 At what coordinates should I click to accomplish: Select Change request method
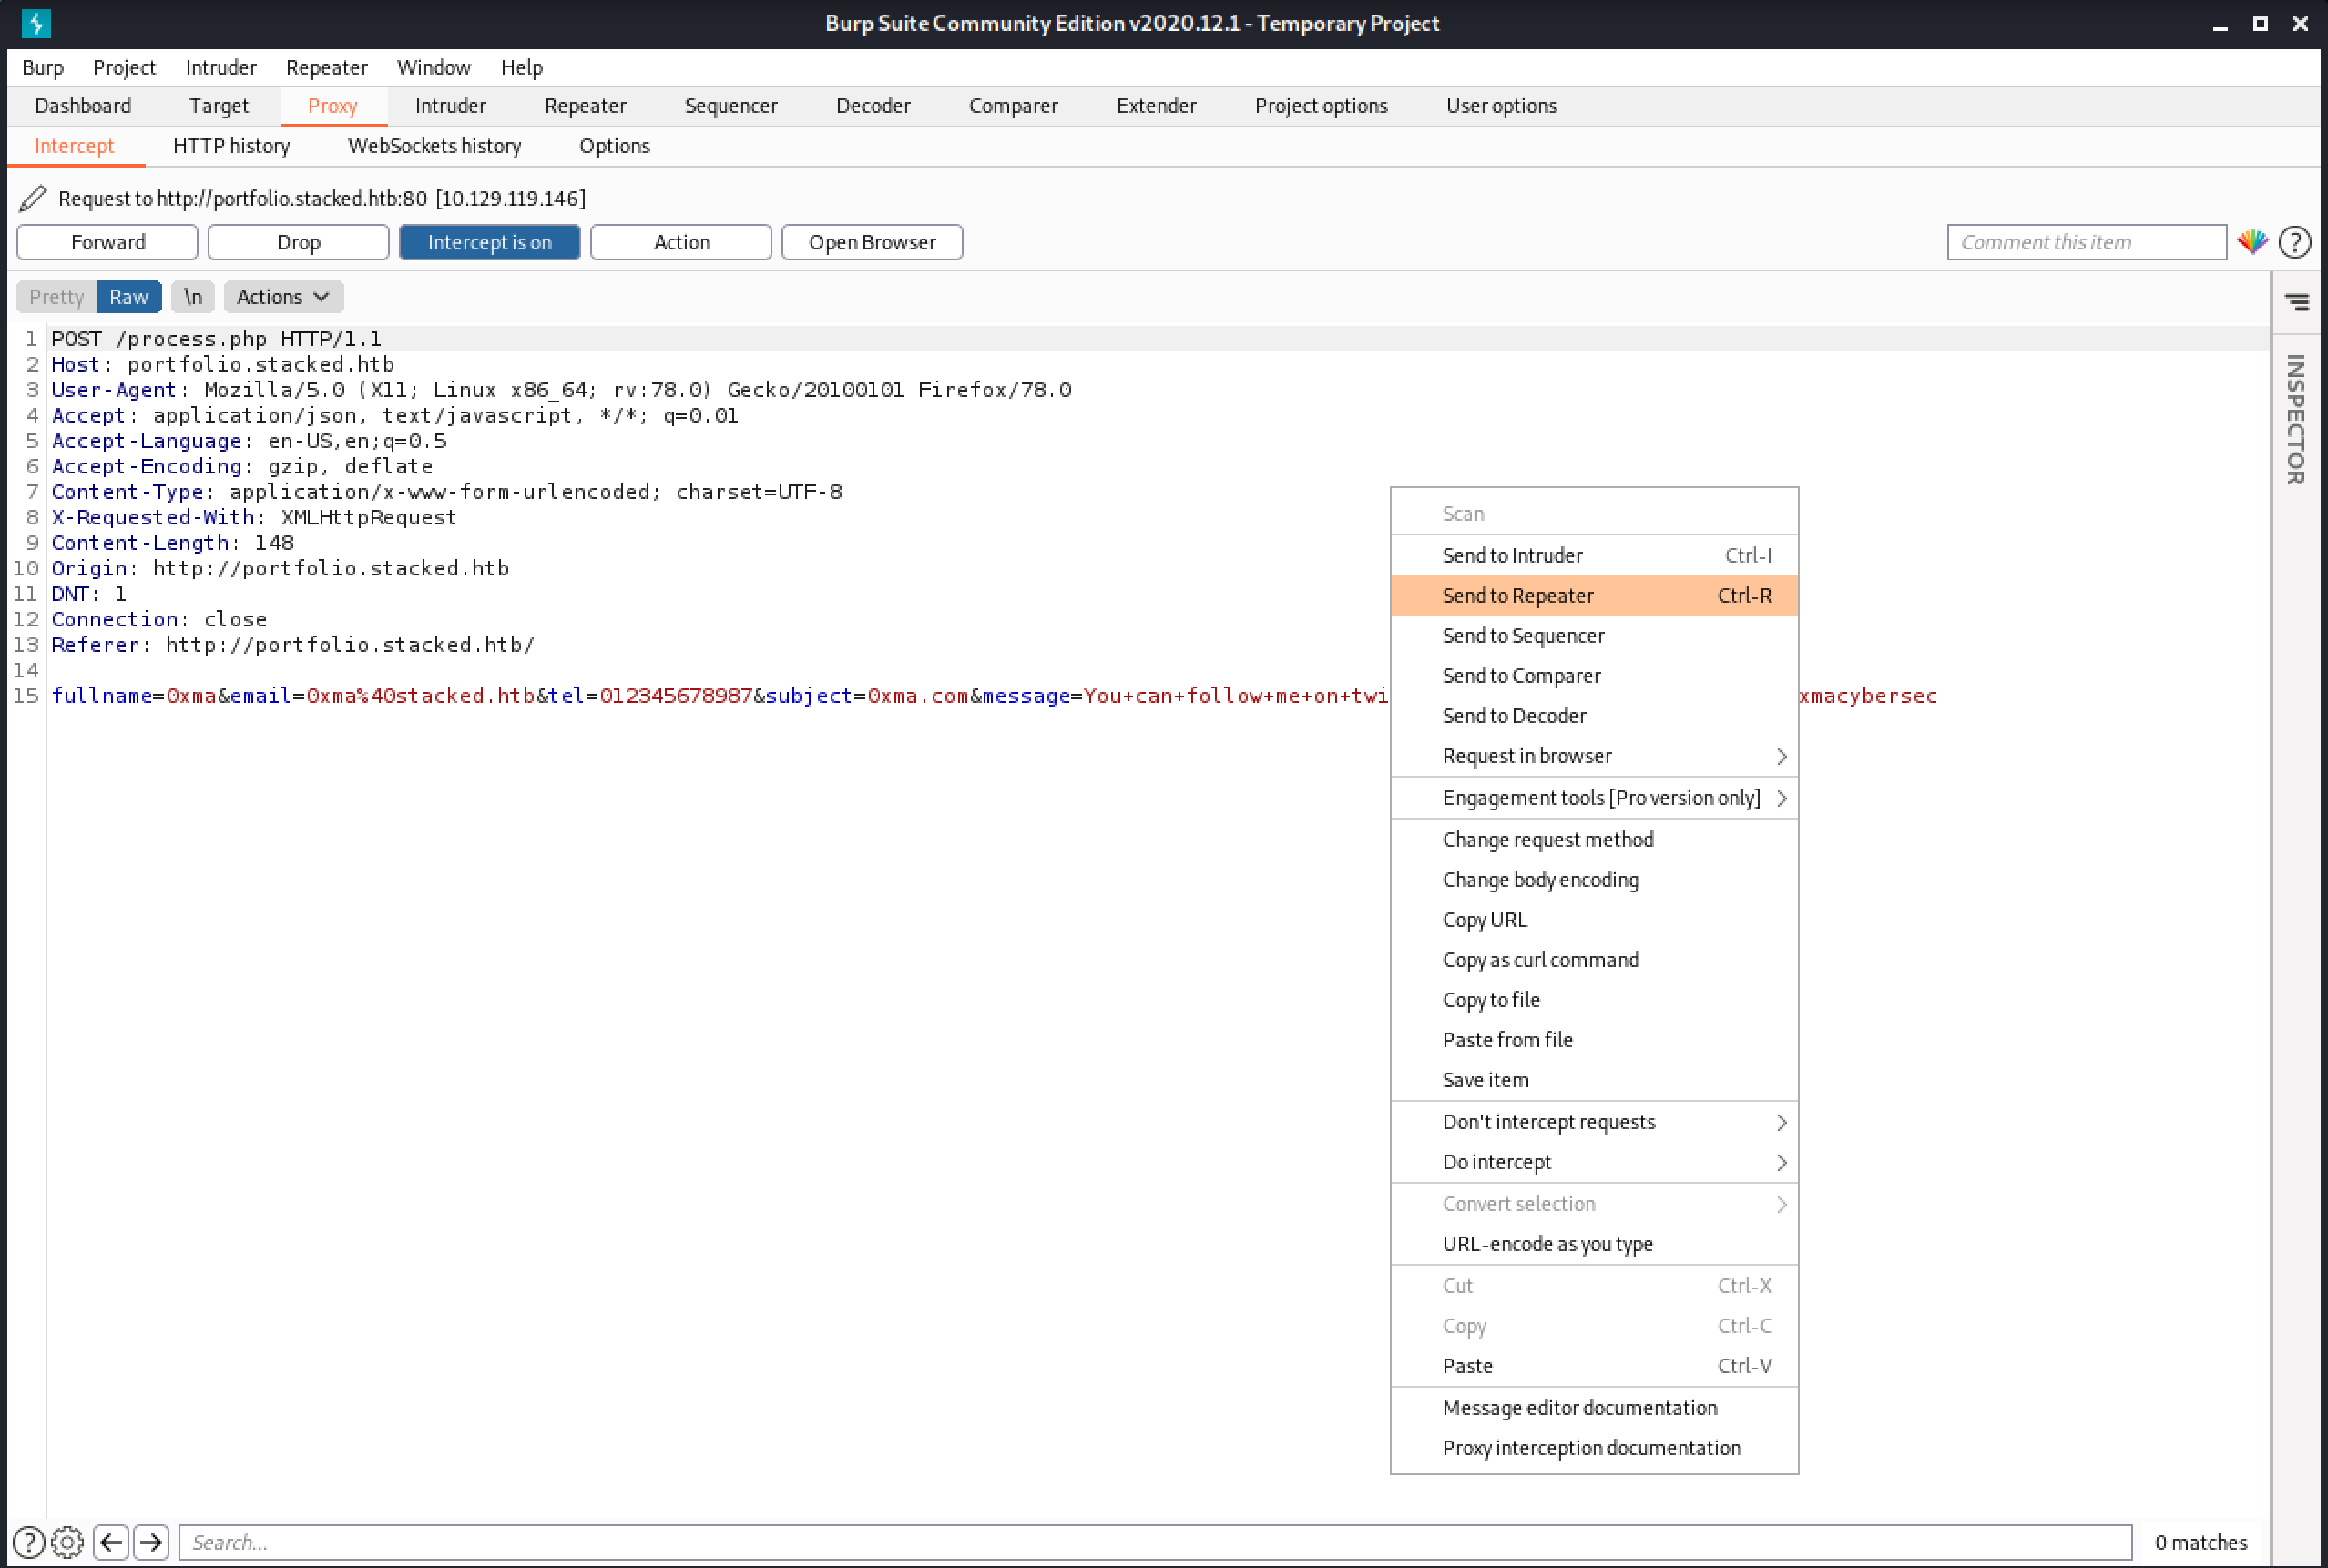(1594, 840)
